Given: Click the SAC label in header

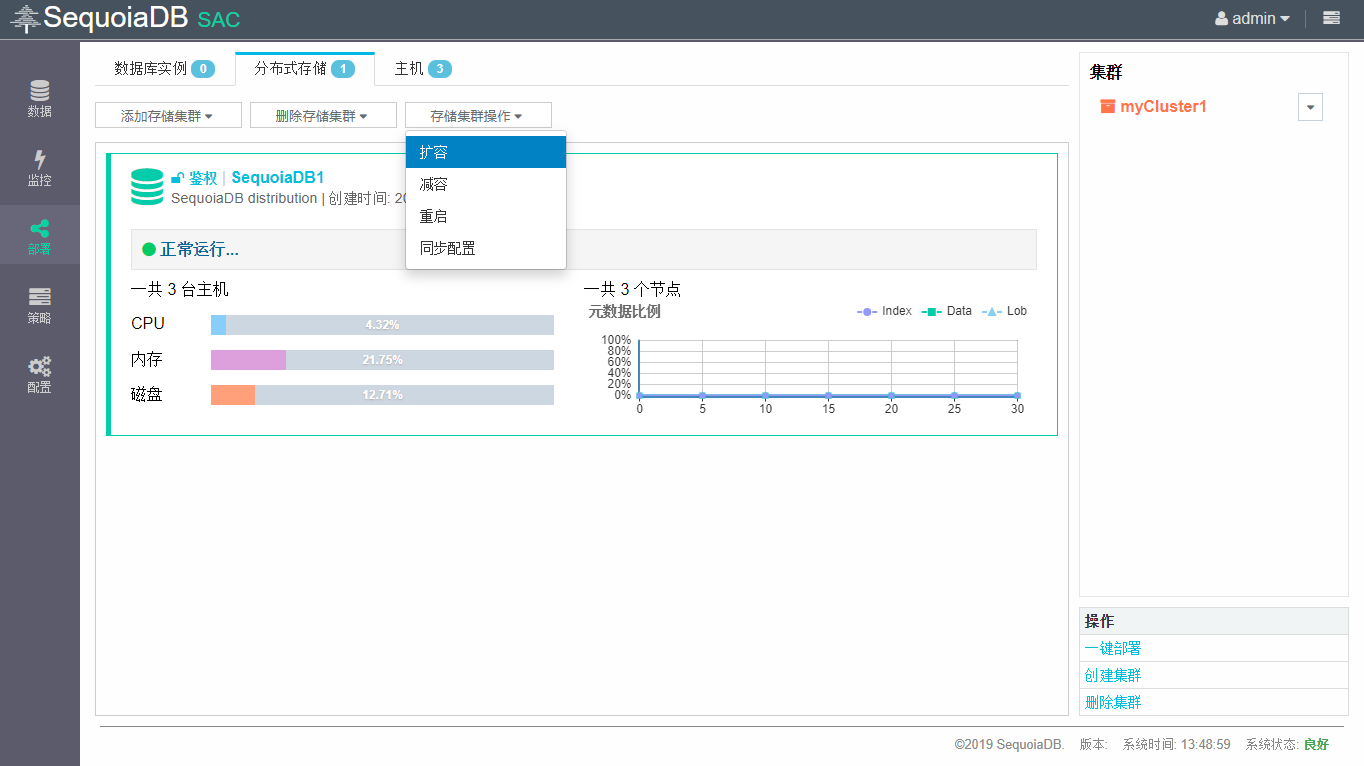Looking at the screenshot, I should pyautogui.click(x=219, y=20).
